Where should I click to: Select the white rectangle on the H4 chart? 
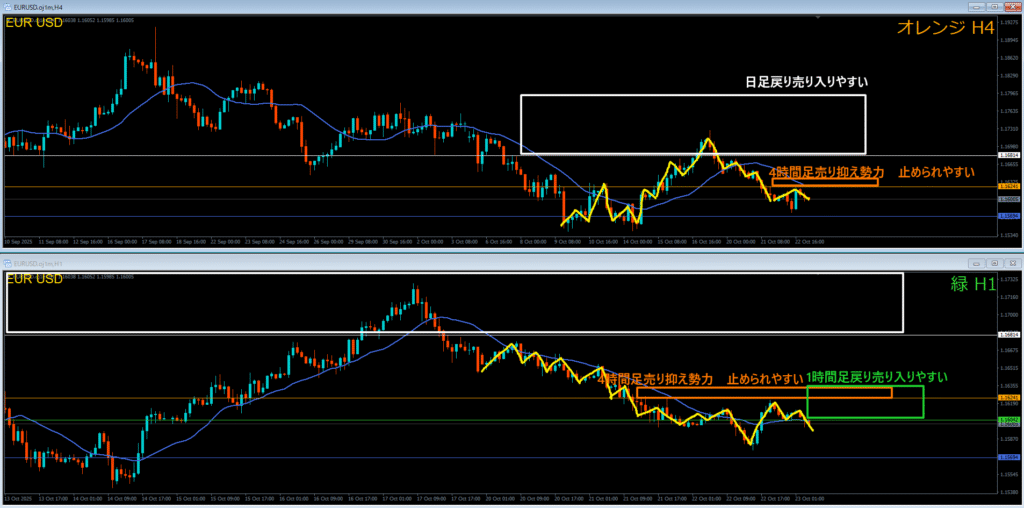coord(692,96)
